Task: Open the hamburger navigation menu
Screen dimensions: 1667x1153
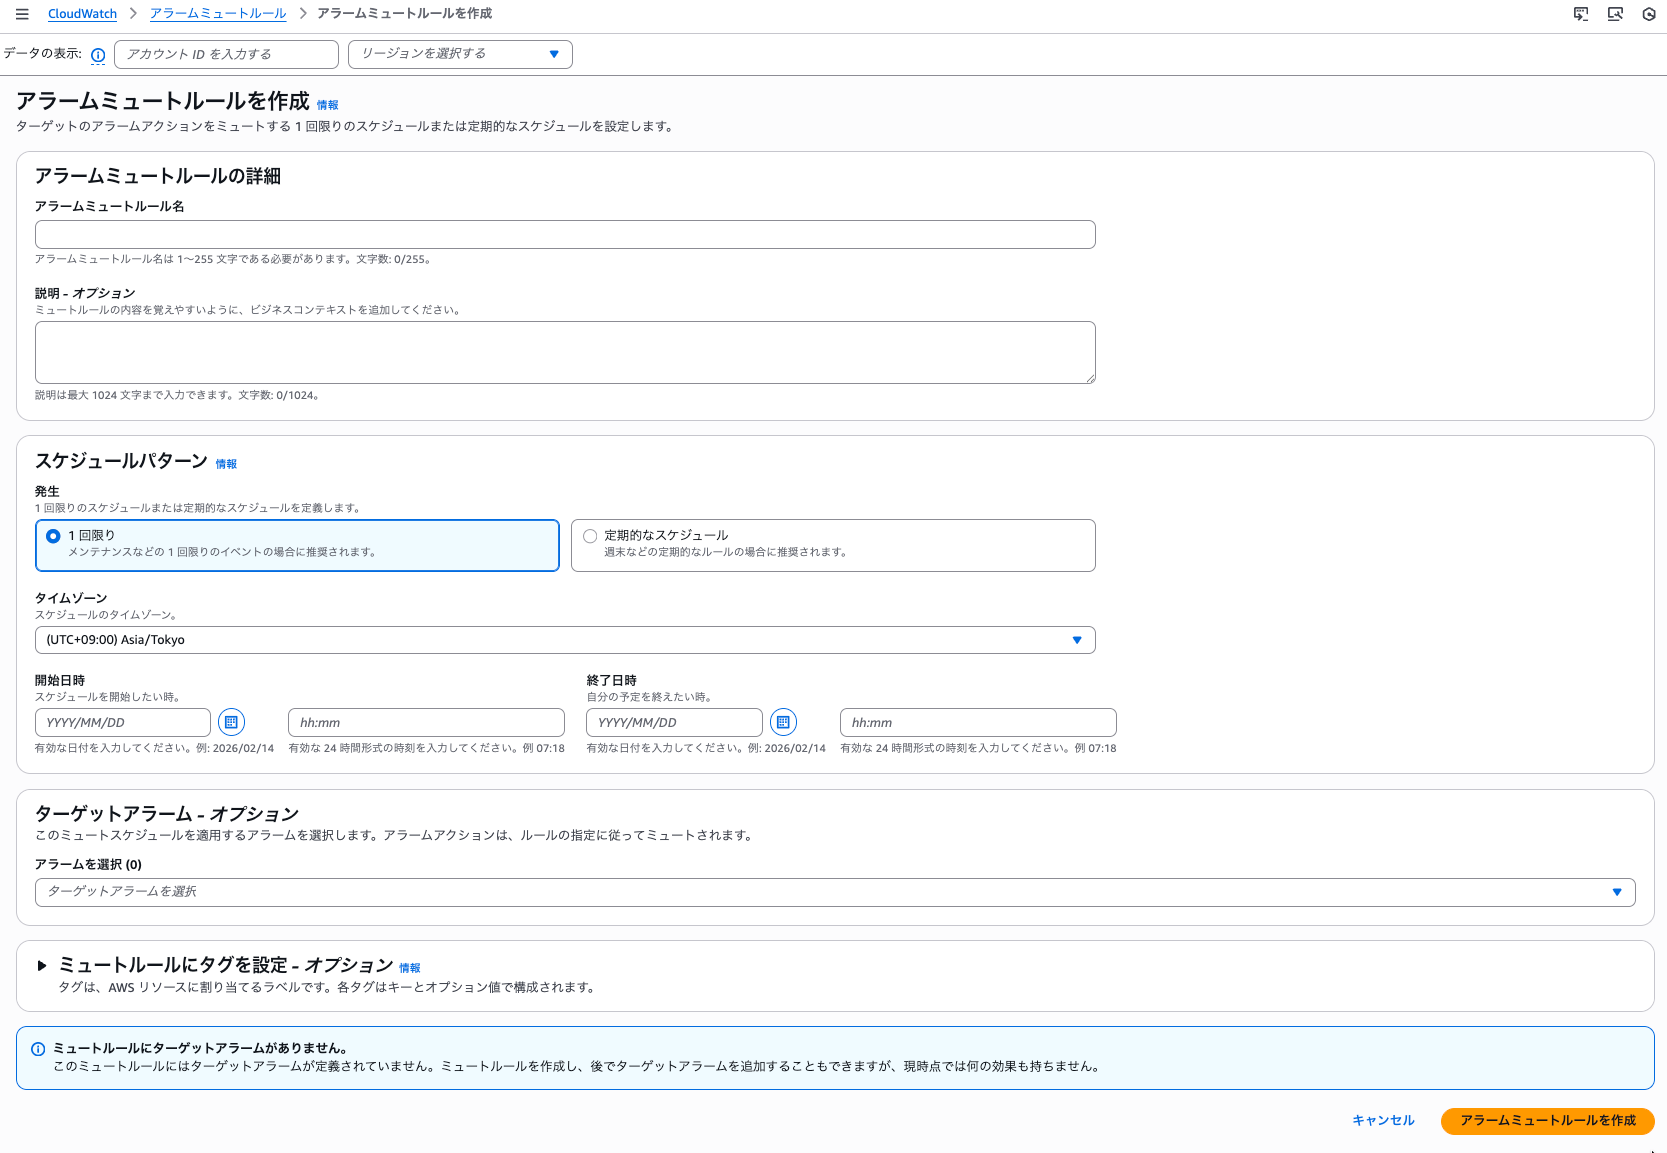Action: 22,14
